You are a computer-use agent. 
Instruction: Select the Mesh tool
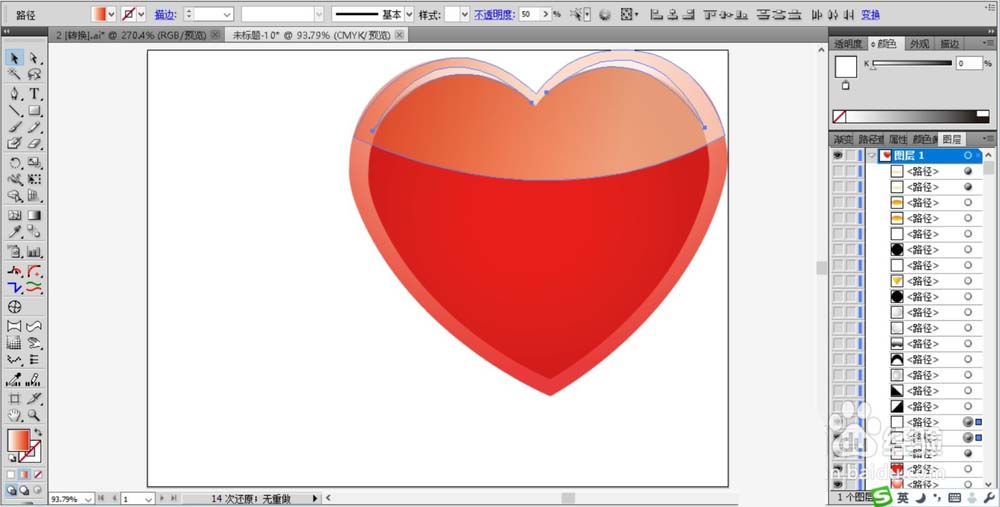point(14,216)
